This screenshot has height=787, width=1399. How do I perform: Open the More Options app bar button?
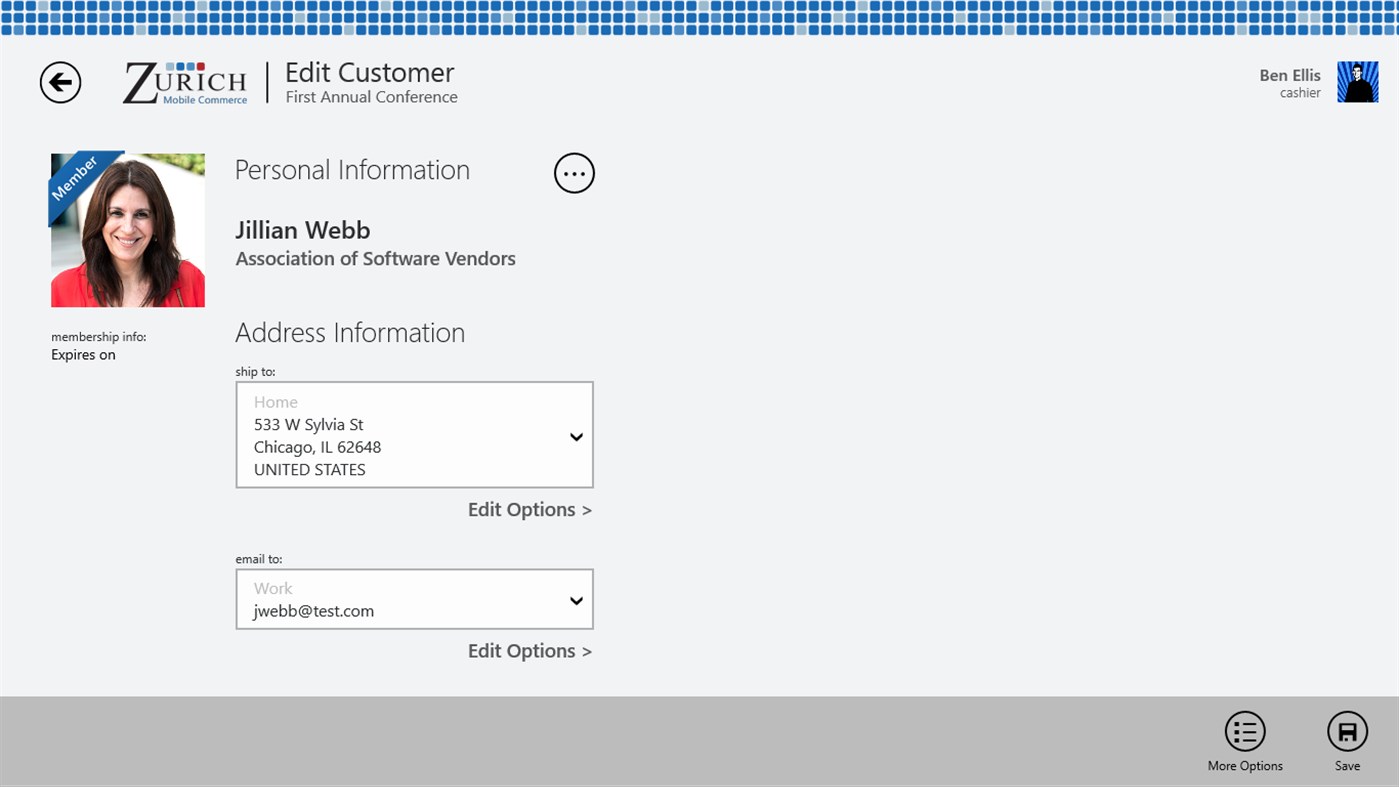pyautogui.click(x=1245, y=741)
